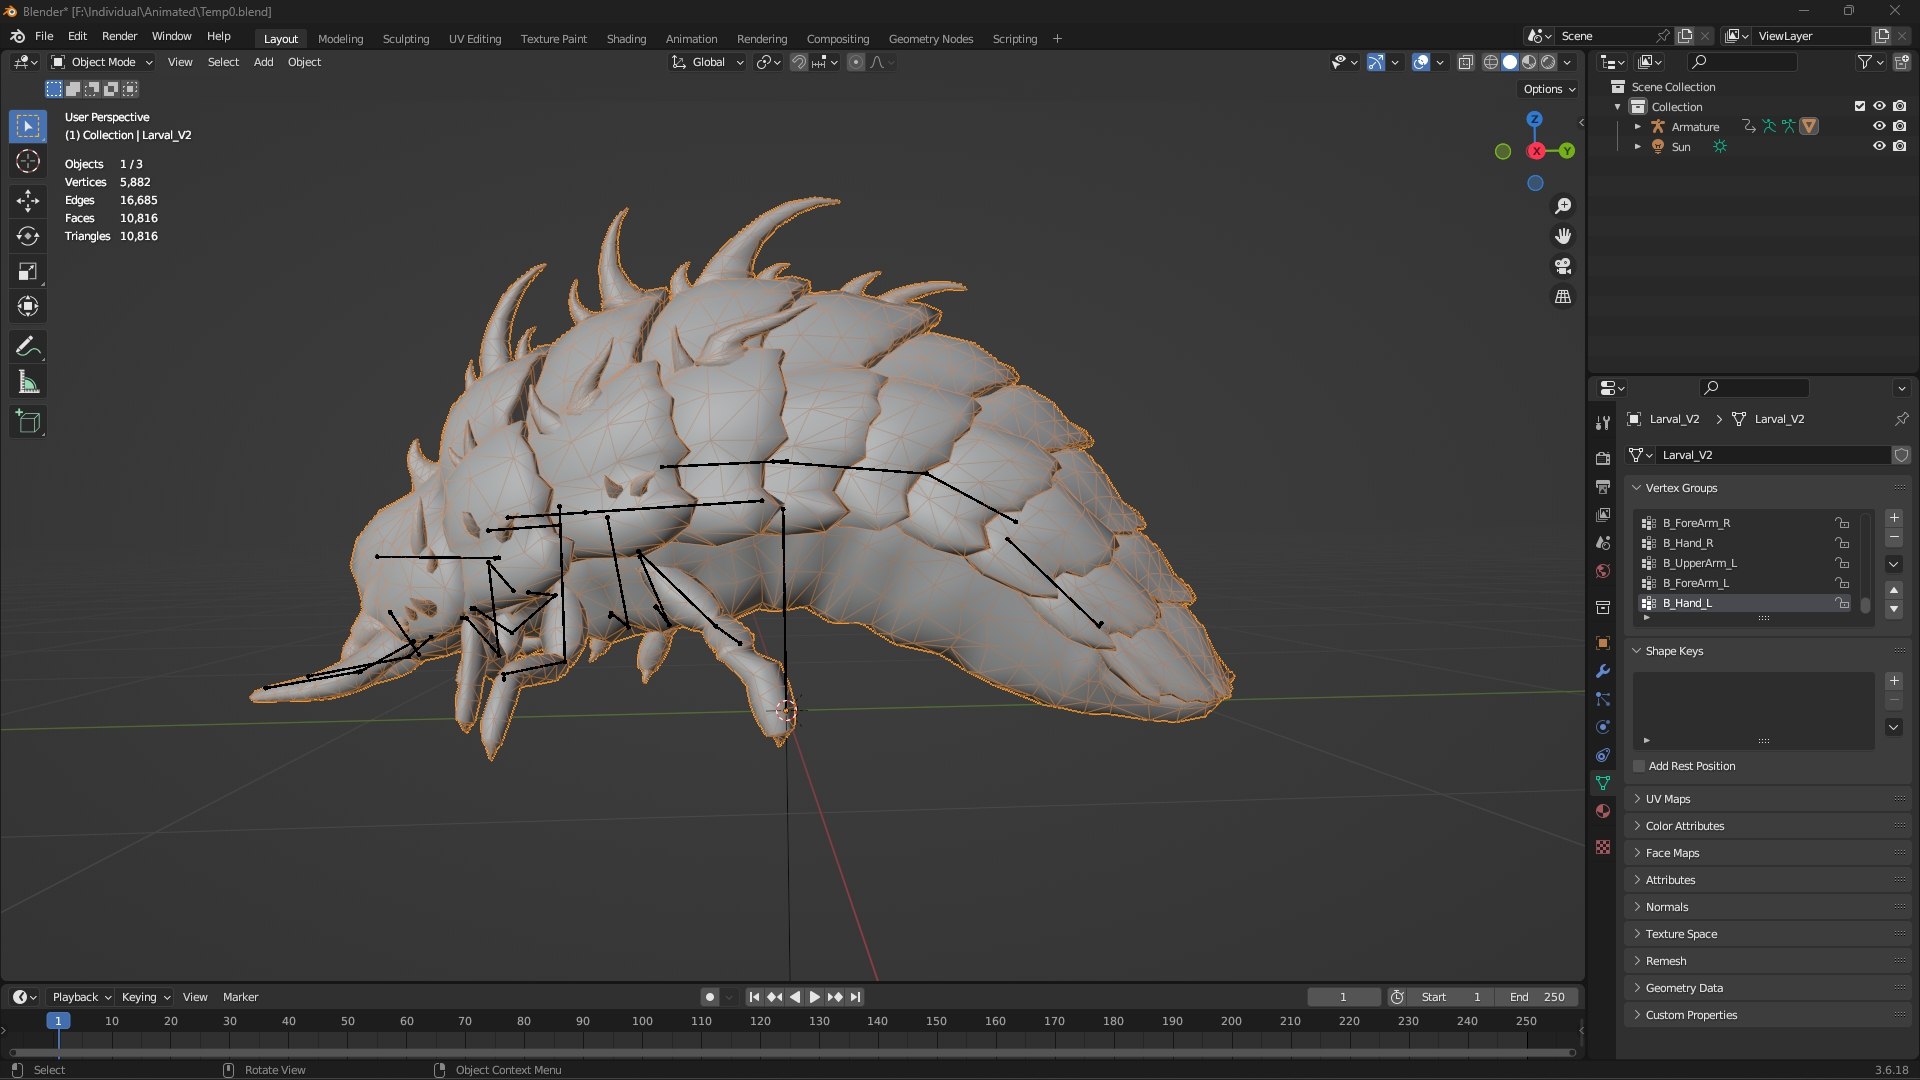Open the Physics properties tab
This screenshot has width=1920, height=1080.
point(1603,727)
